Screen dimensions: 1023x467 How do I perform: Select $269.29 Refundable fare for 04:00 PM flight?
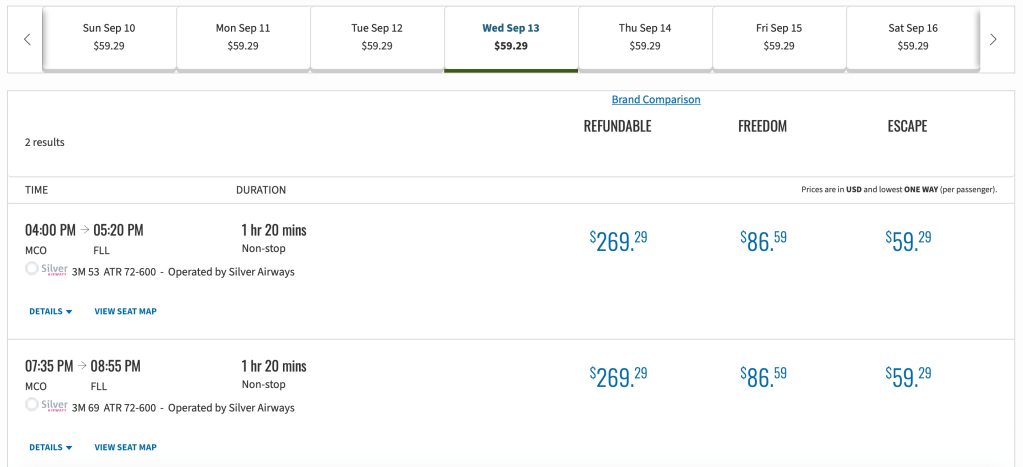[618, 241]
